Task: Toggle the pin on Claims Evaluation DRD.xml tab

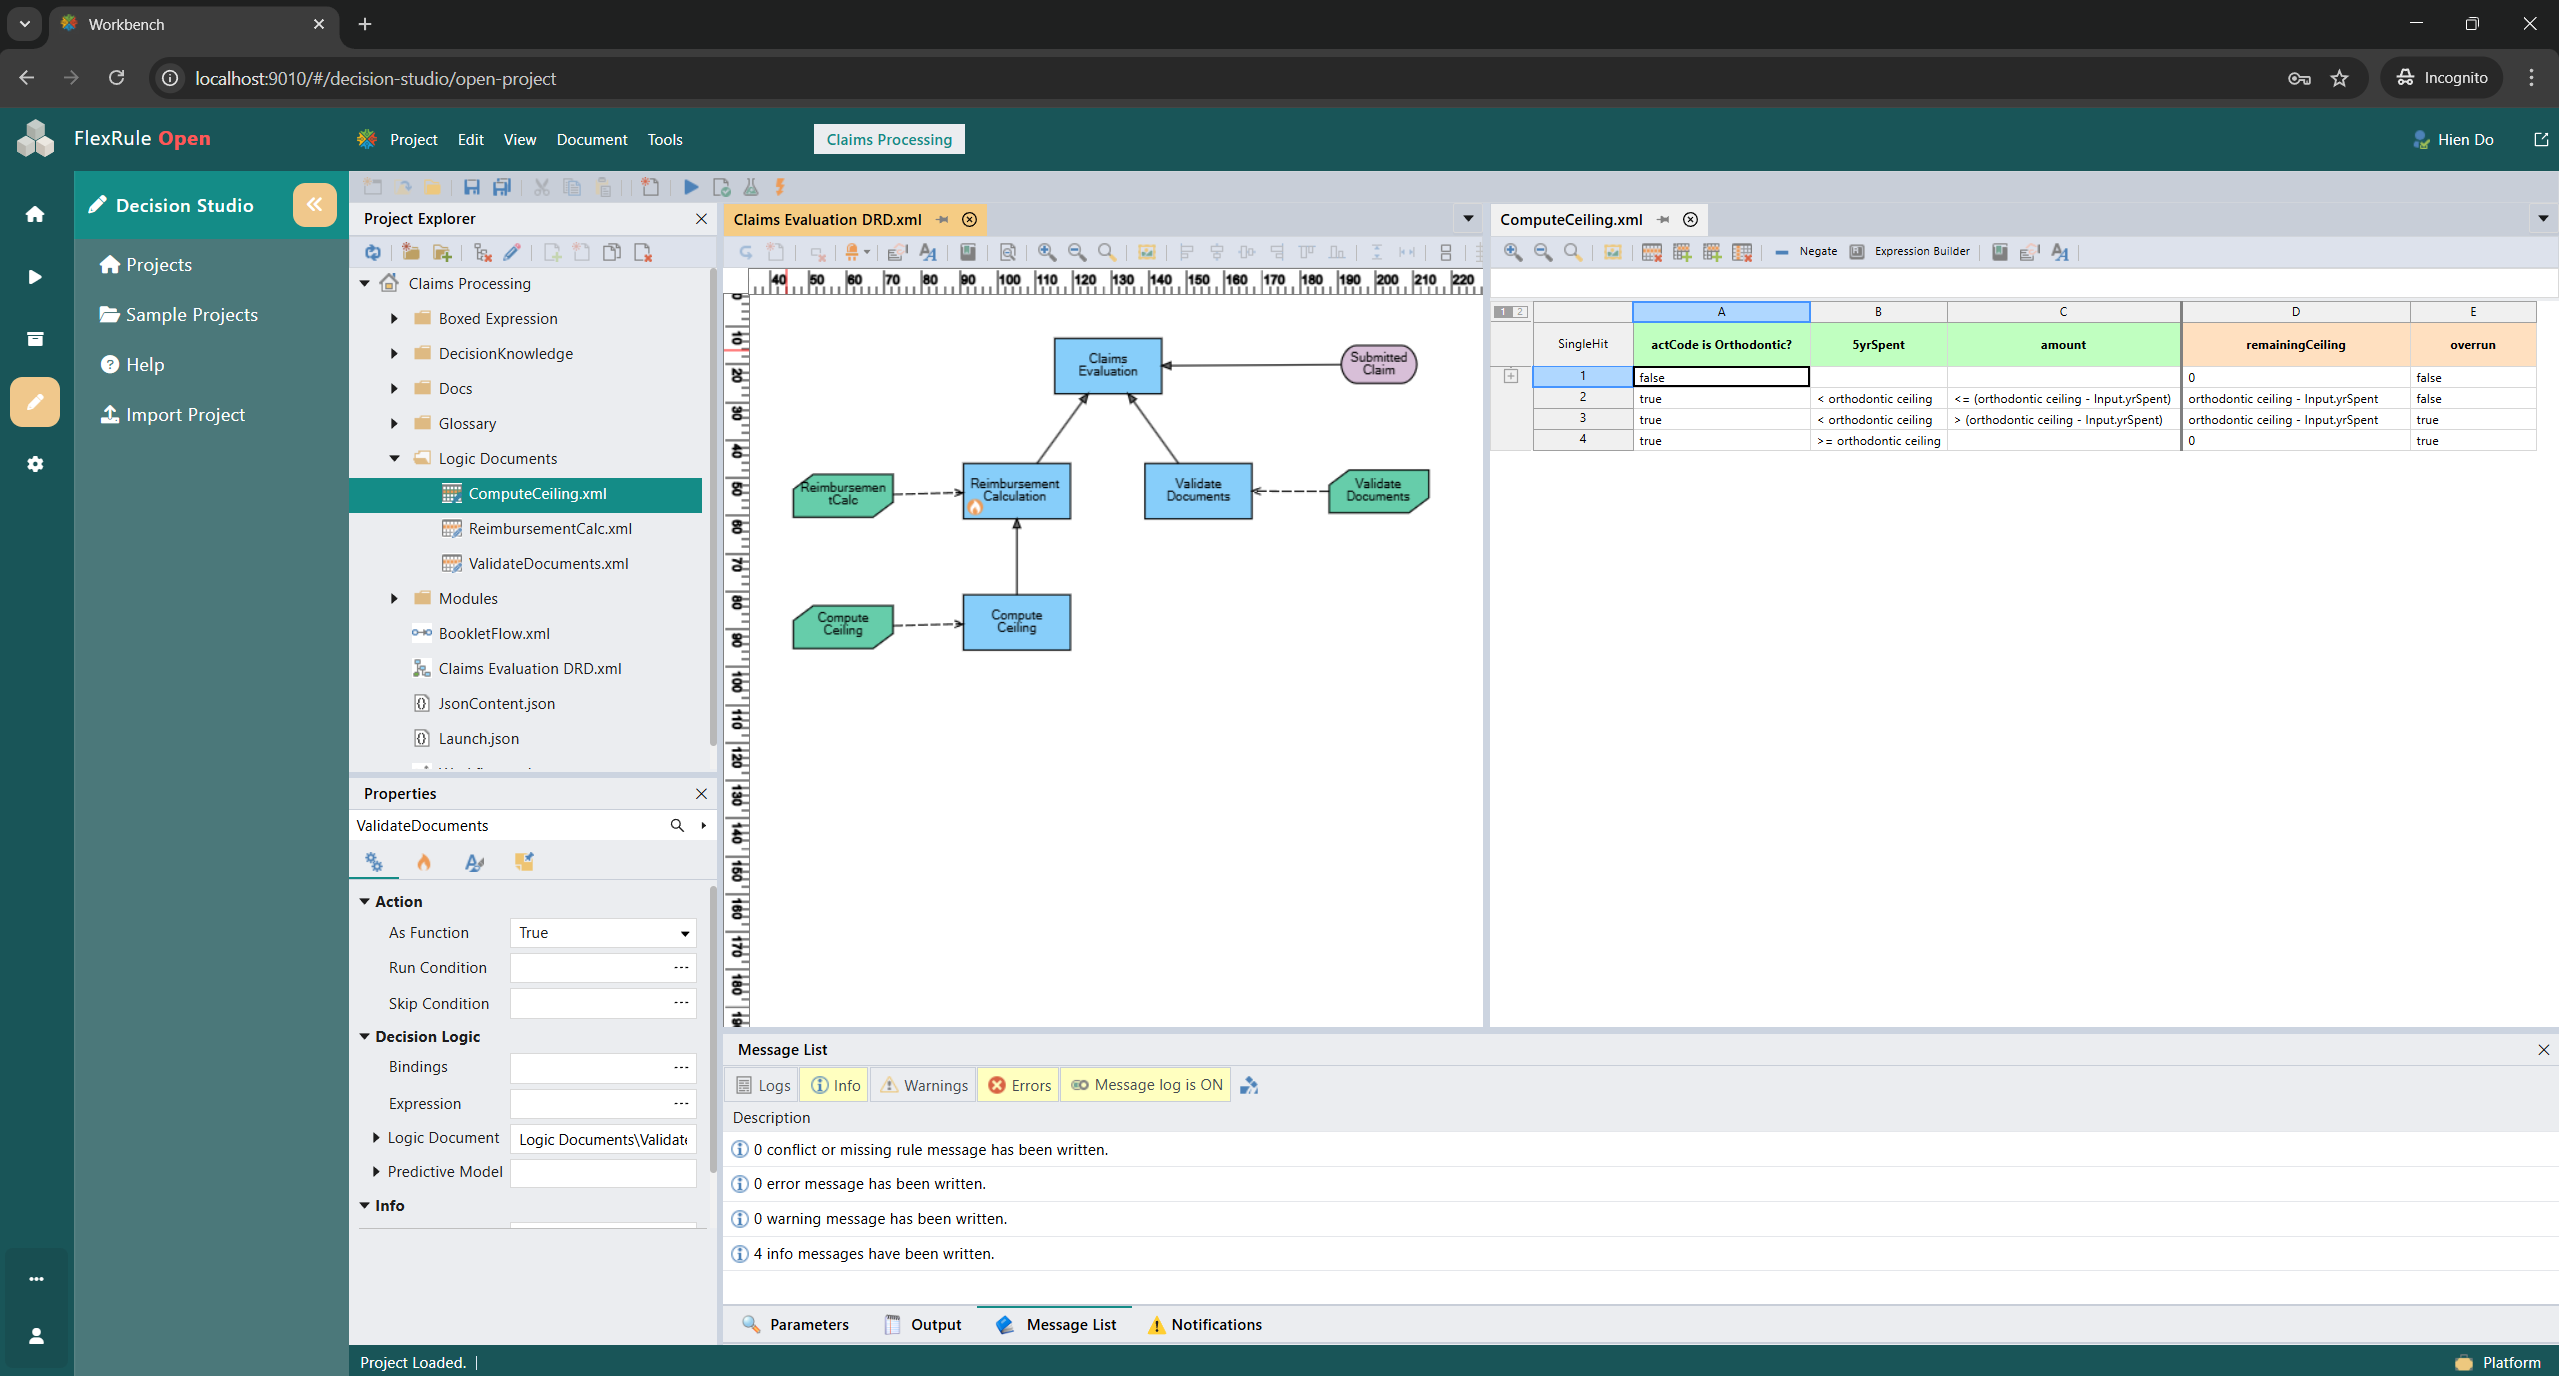Action: click(943, 219)
